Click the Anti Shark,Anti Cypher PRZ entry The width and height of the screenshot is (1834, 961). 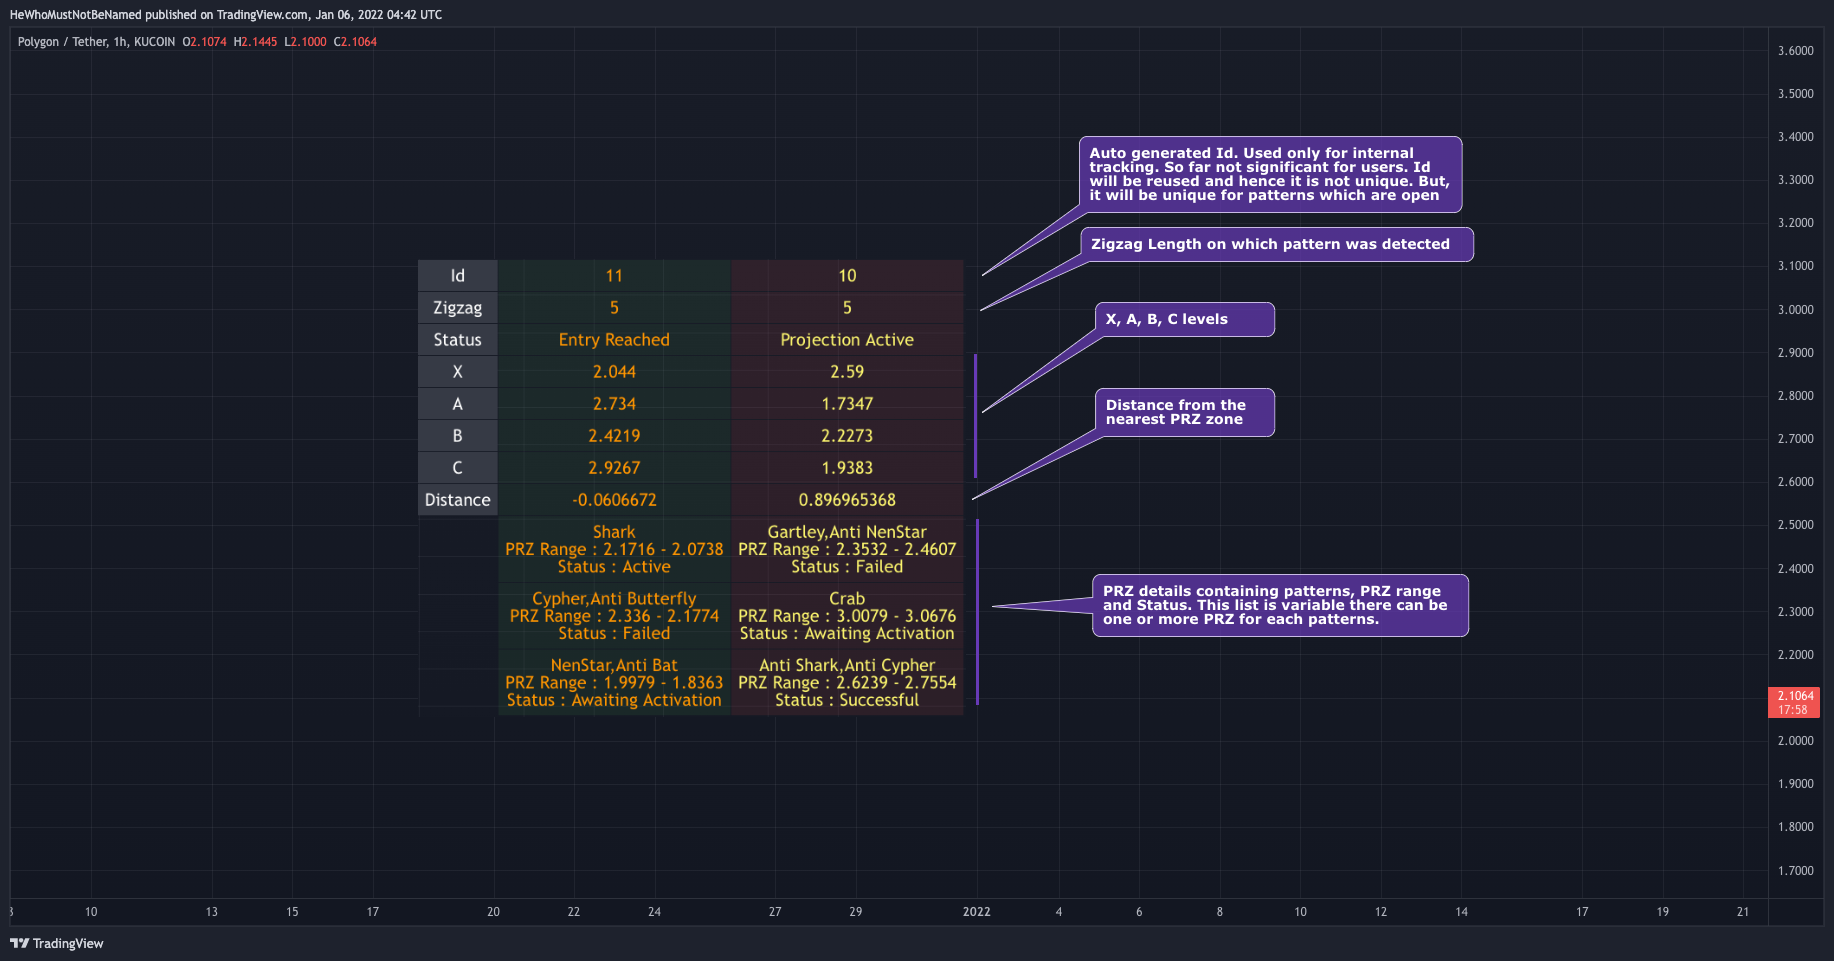pyautogui.click(x=847, y=683)
